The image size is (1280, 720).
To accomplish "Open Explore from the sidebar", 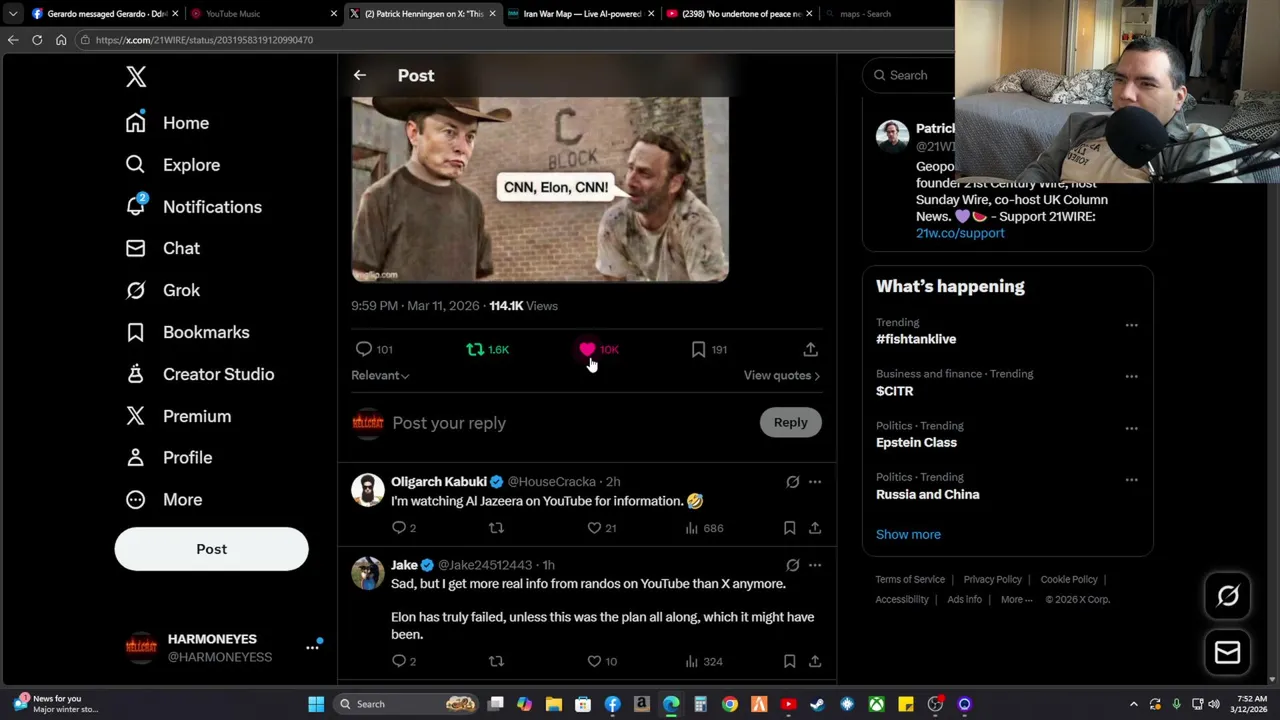I will (x=172, y=165).
